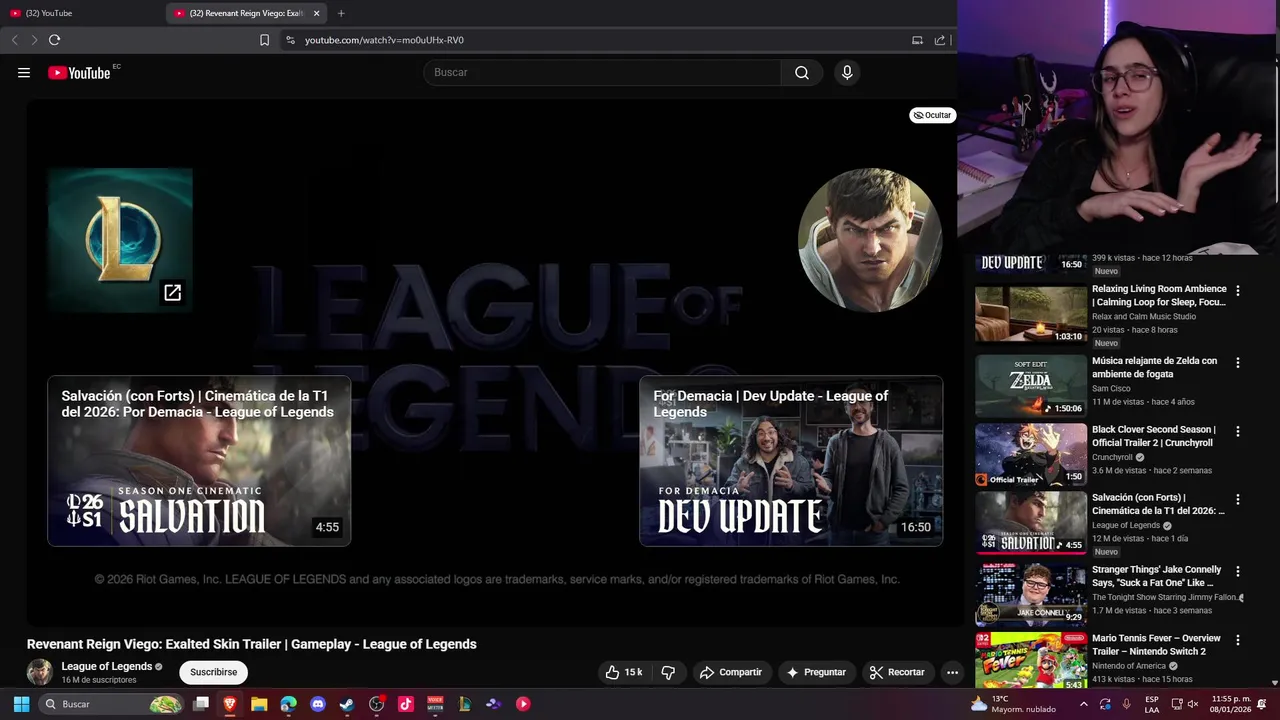Open Zelda relaxing music thumbnail
Screen dimensions: 1280x720
(x=1031, y=386)
